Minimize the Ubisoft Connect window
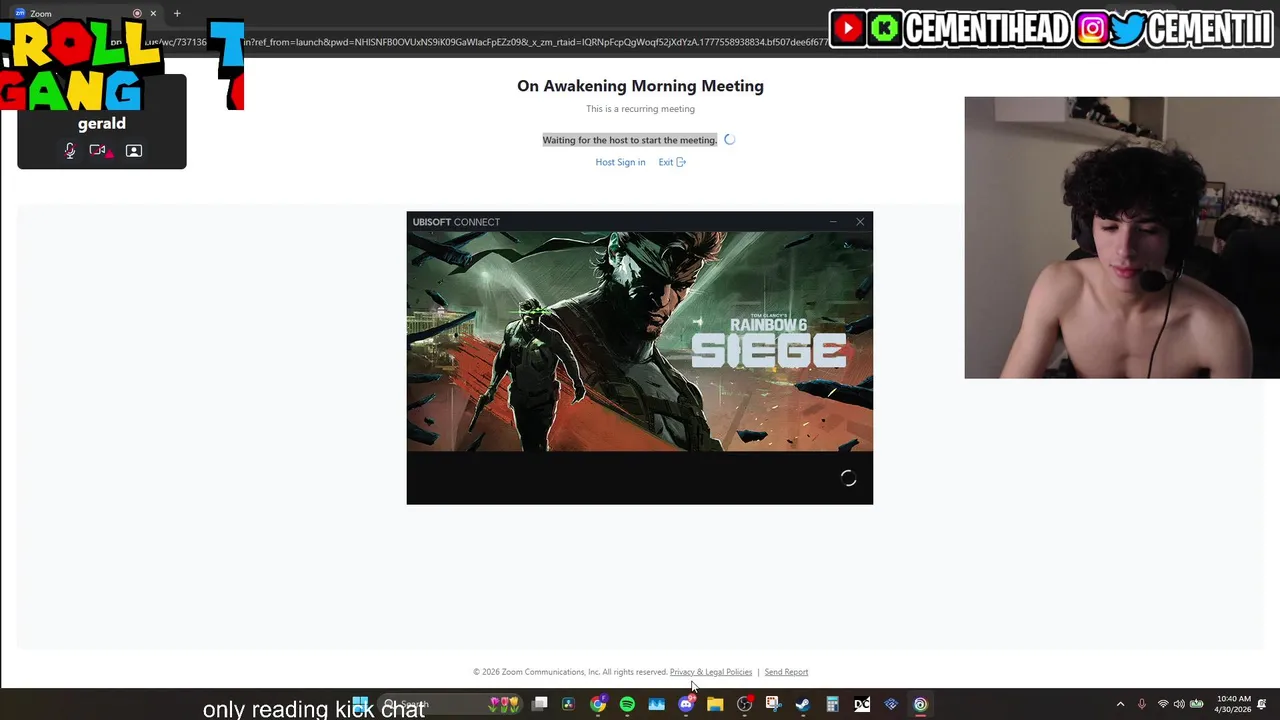 [x=833, y=222]
